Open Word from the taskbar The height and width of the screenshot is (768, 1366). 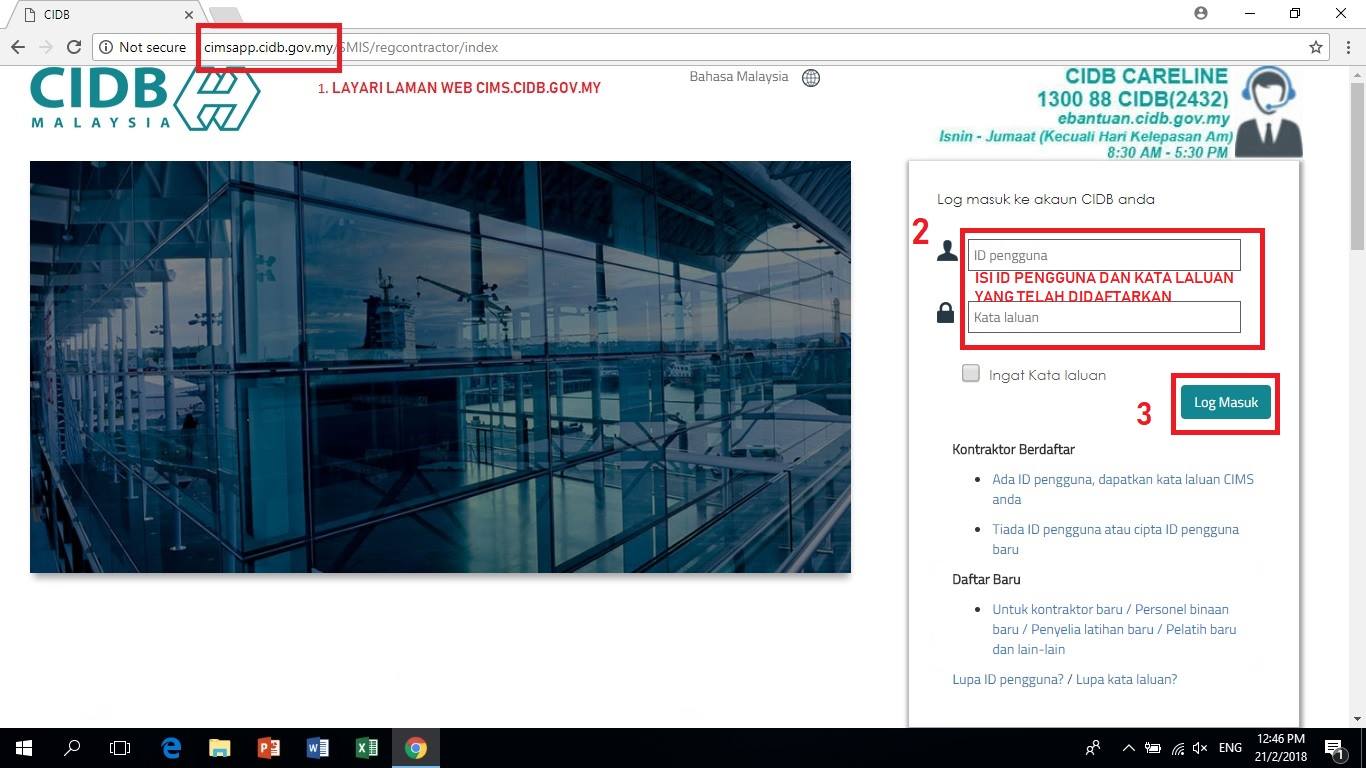[x=317, y=748]
